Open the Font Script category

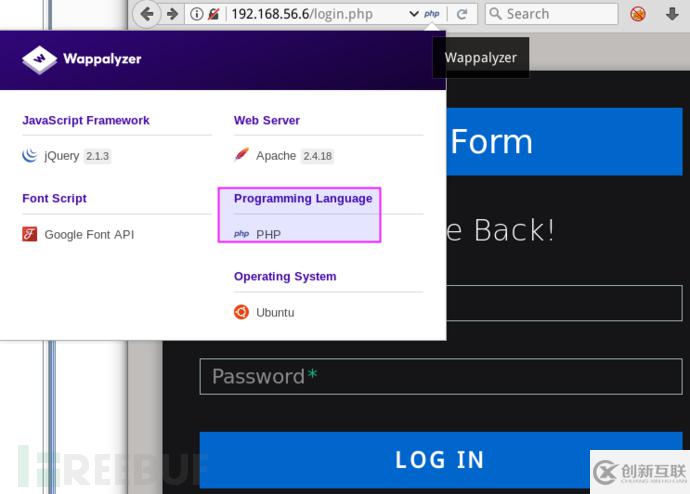pos(54,198)
